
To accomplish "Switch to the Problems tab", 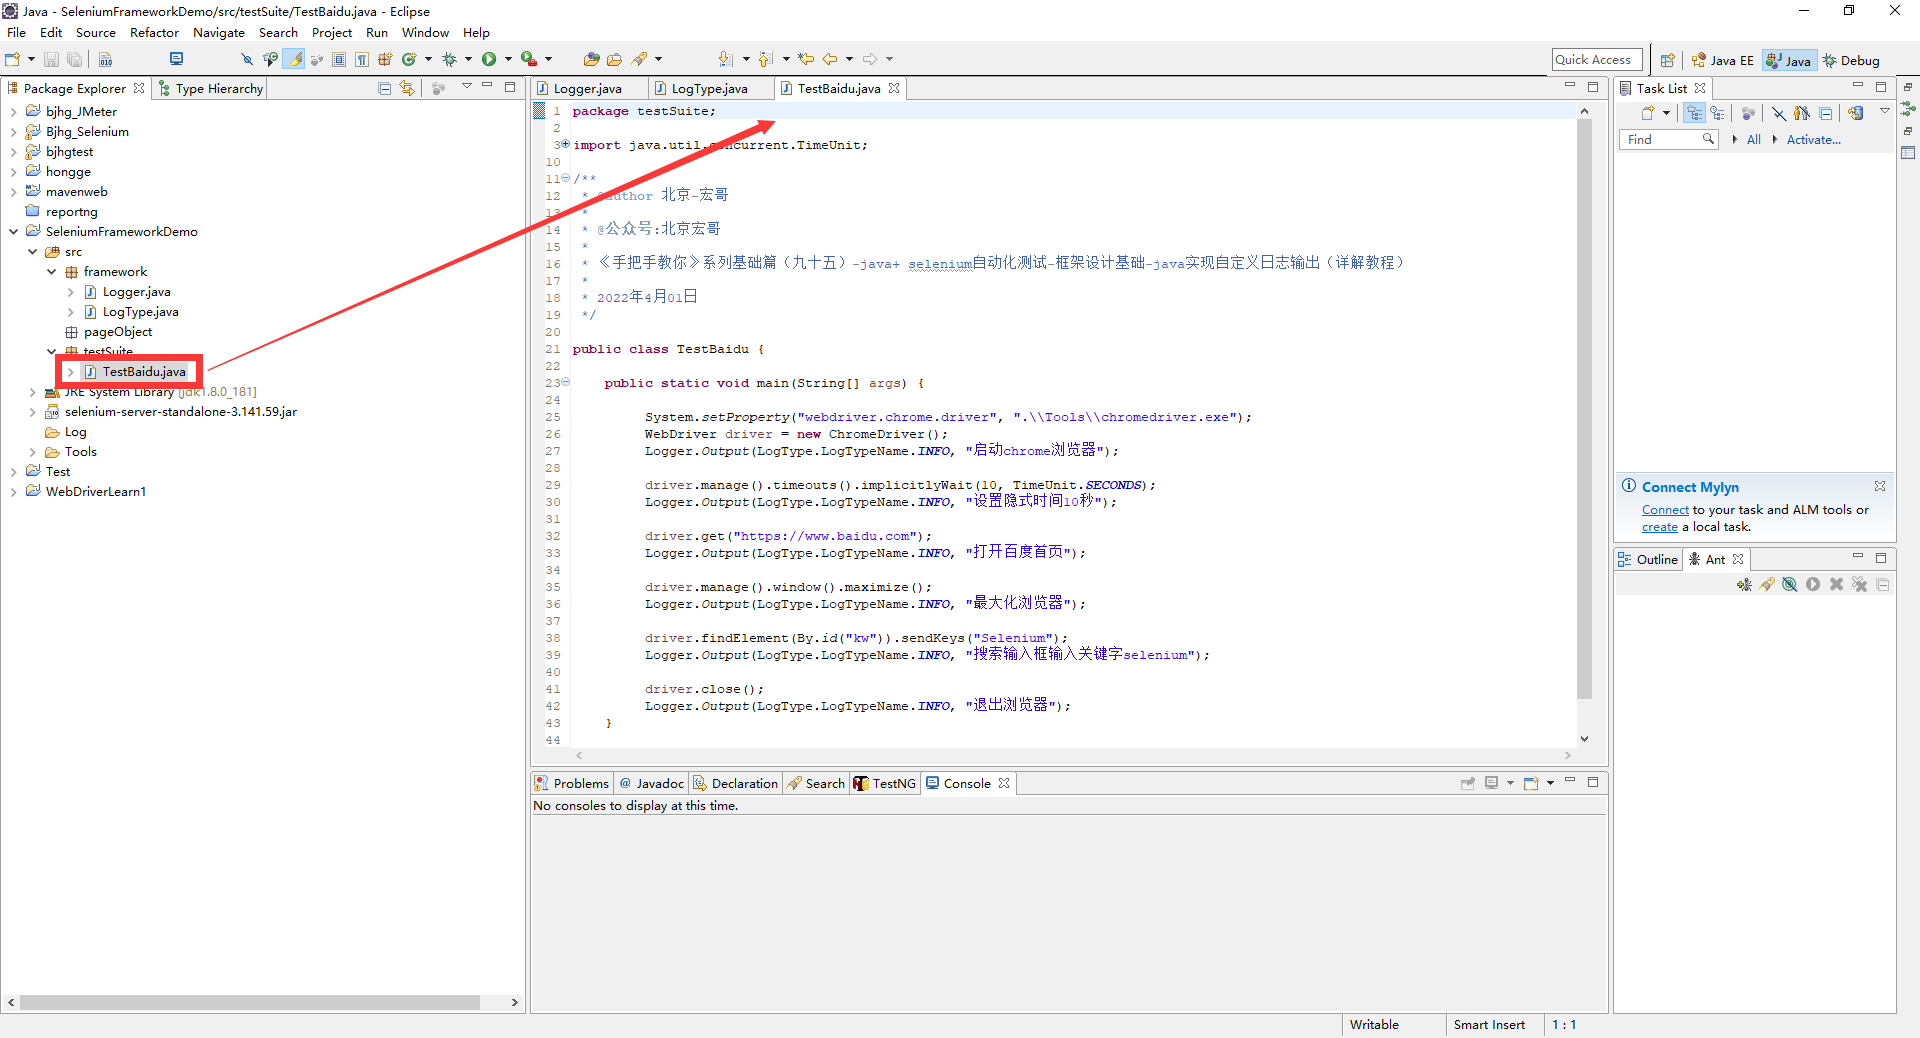I will click(572, 784).
